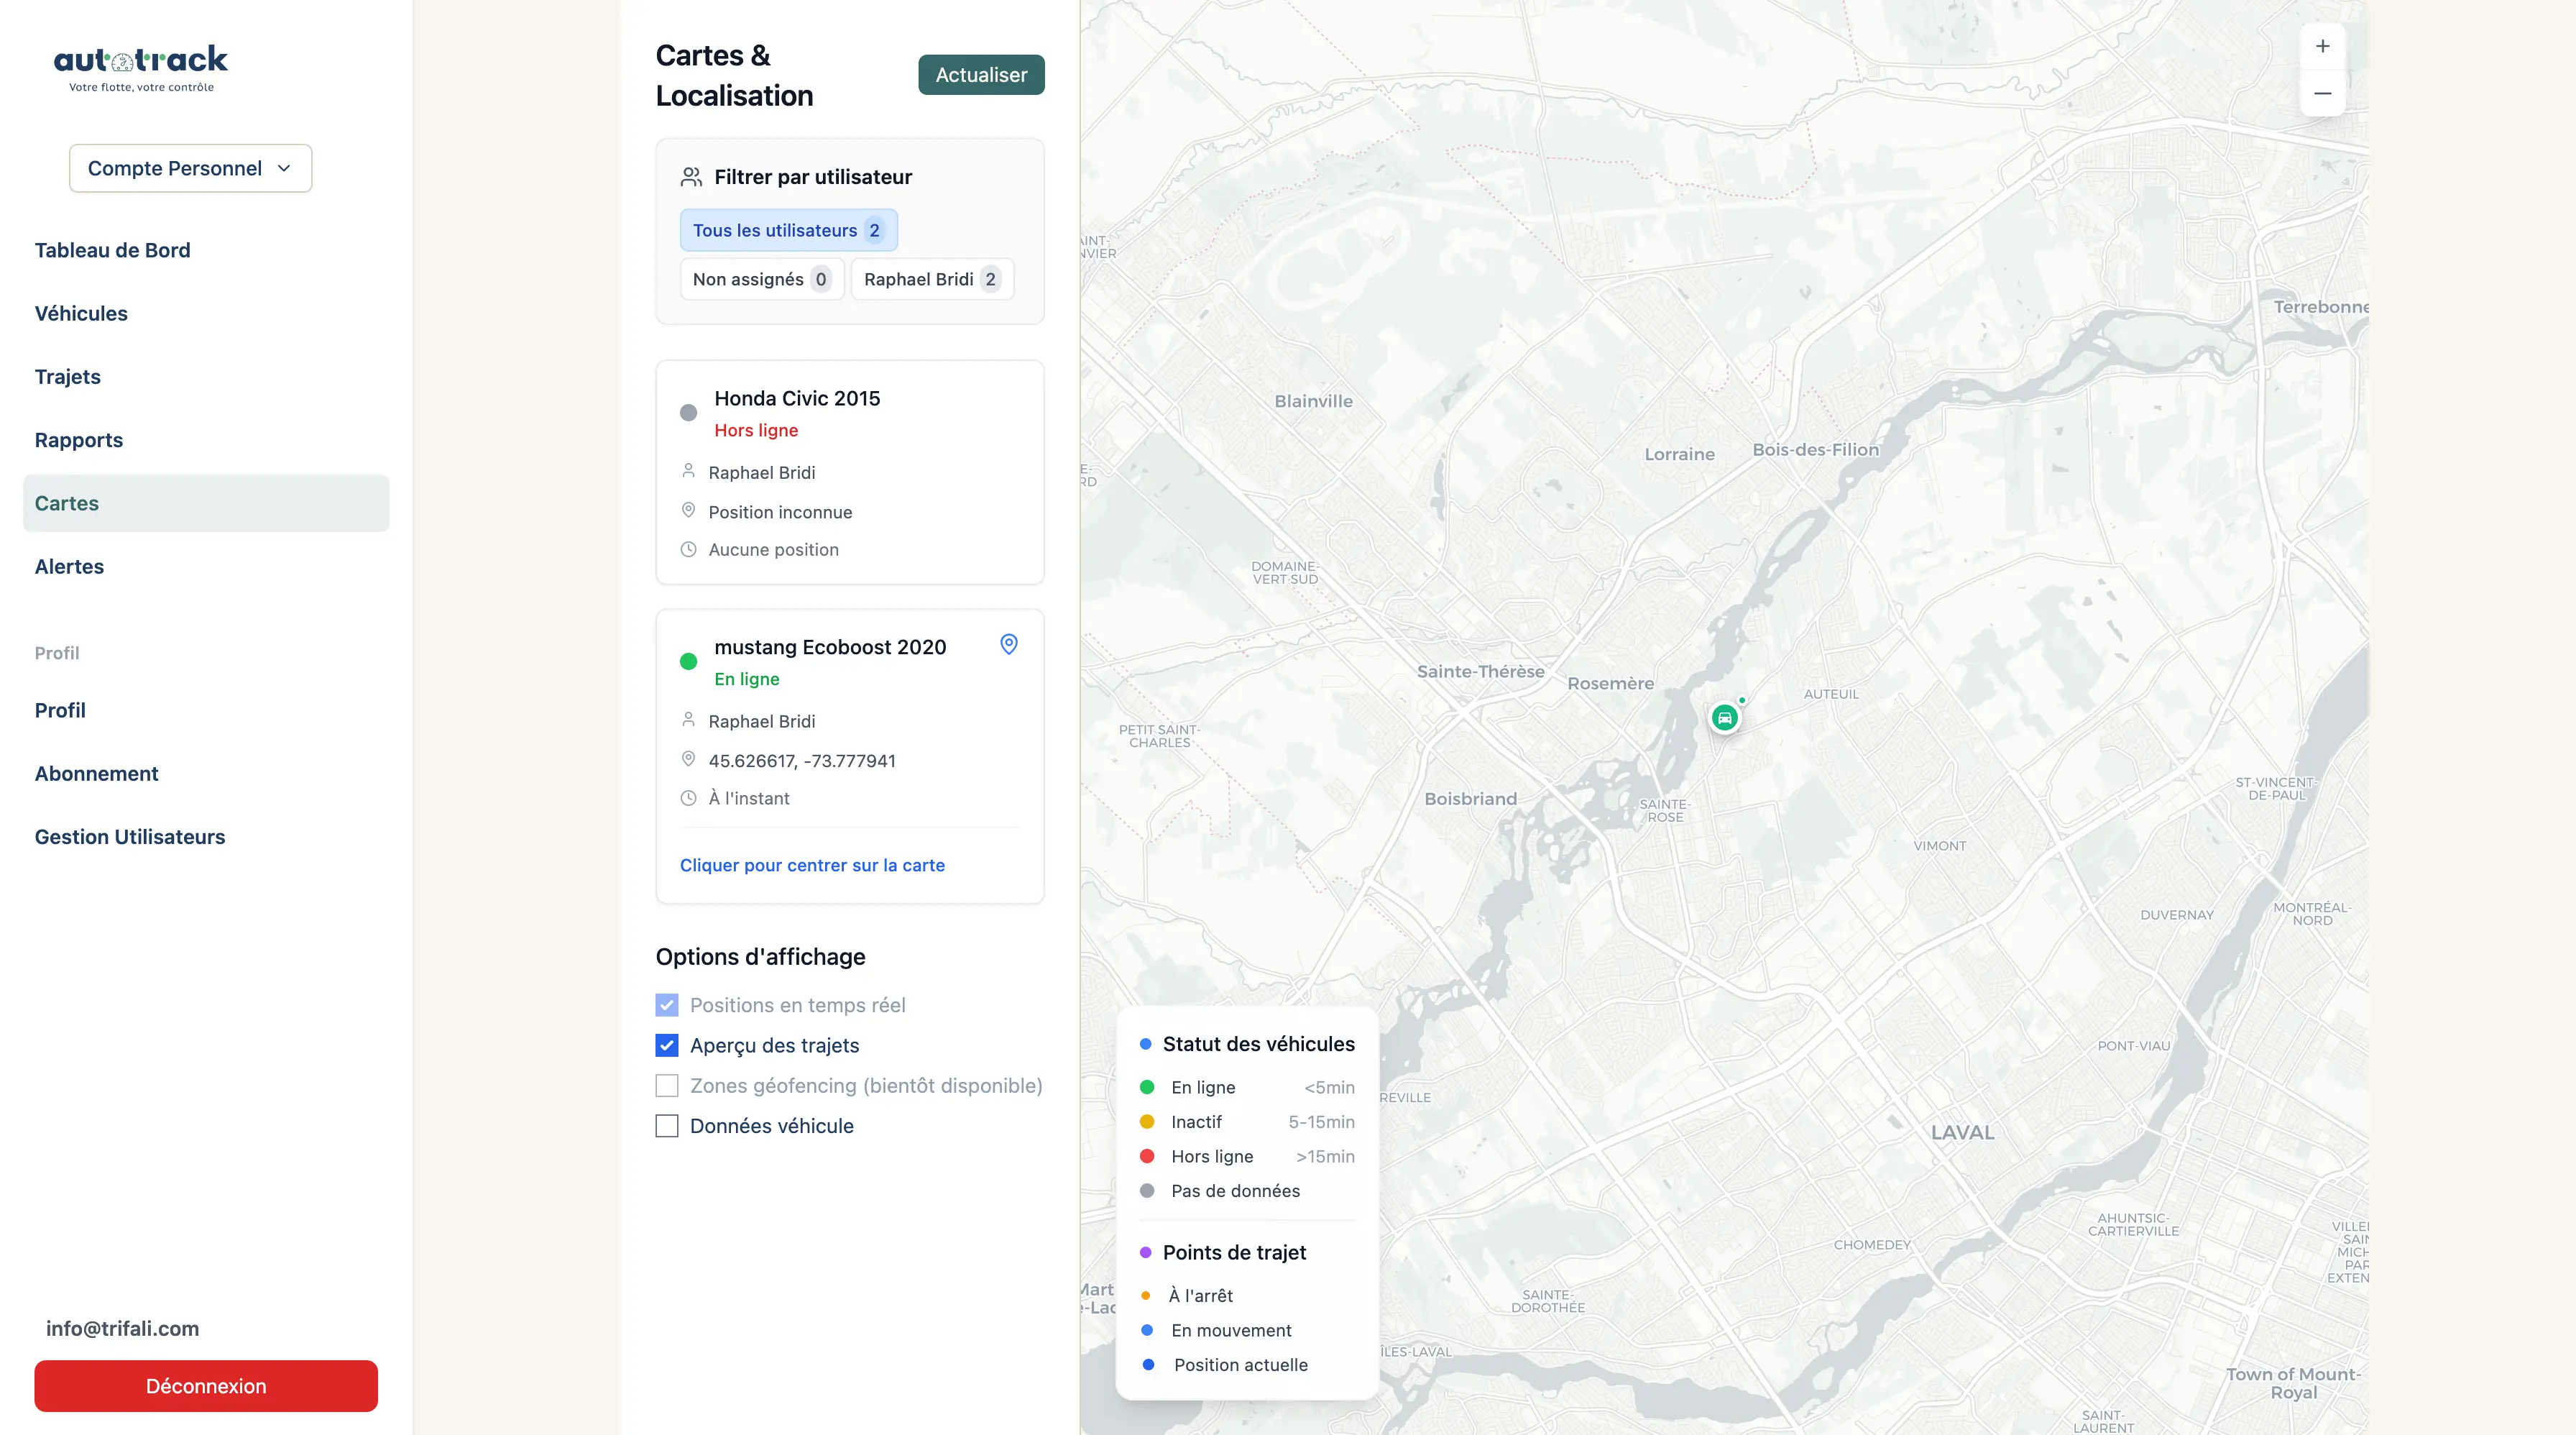2576x1435 pixels.
Task: Click the clock icon beside À l'instant
Action: click(x=688, y=798)
